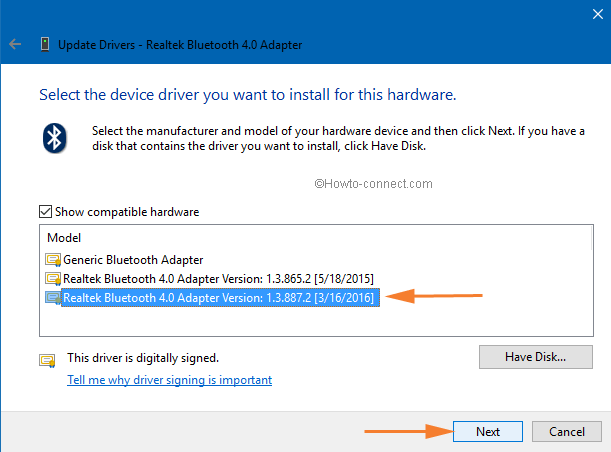Click the certificate icon of version 1.3.887.2 driver
The width and height of the screenshot is (611, 452).
(53, 298)
